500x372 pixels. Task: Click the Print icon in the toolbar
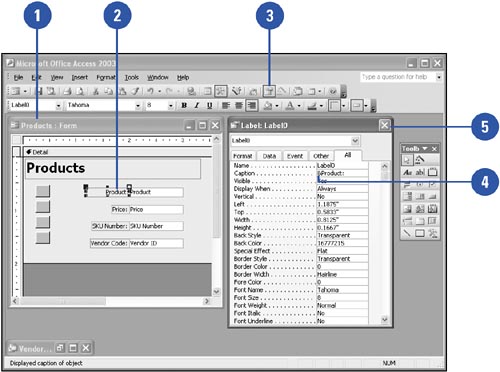[x=68, y=91]
